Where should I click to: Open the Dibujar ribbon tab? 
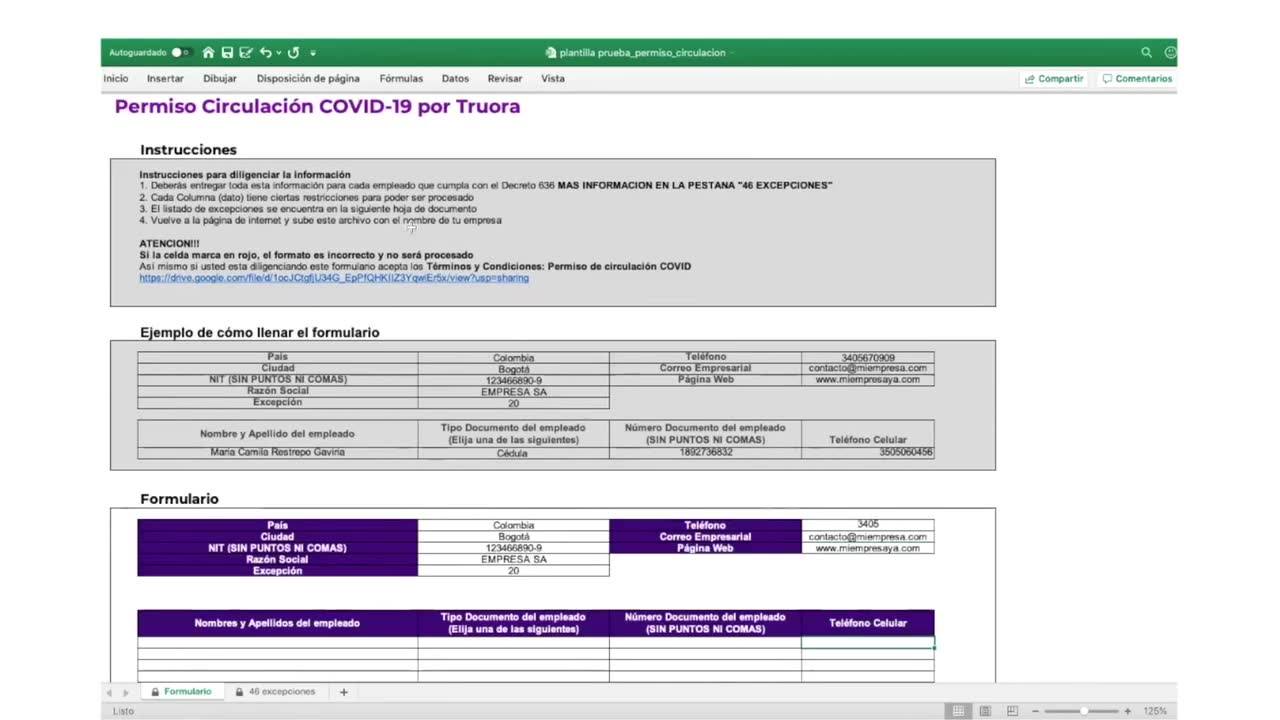220,78
